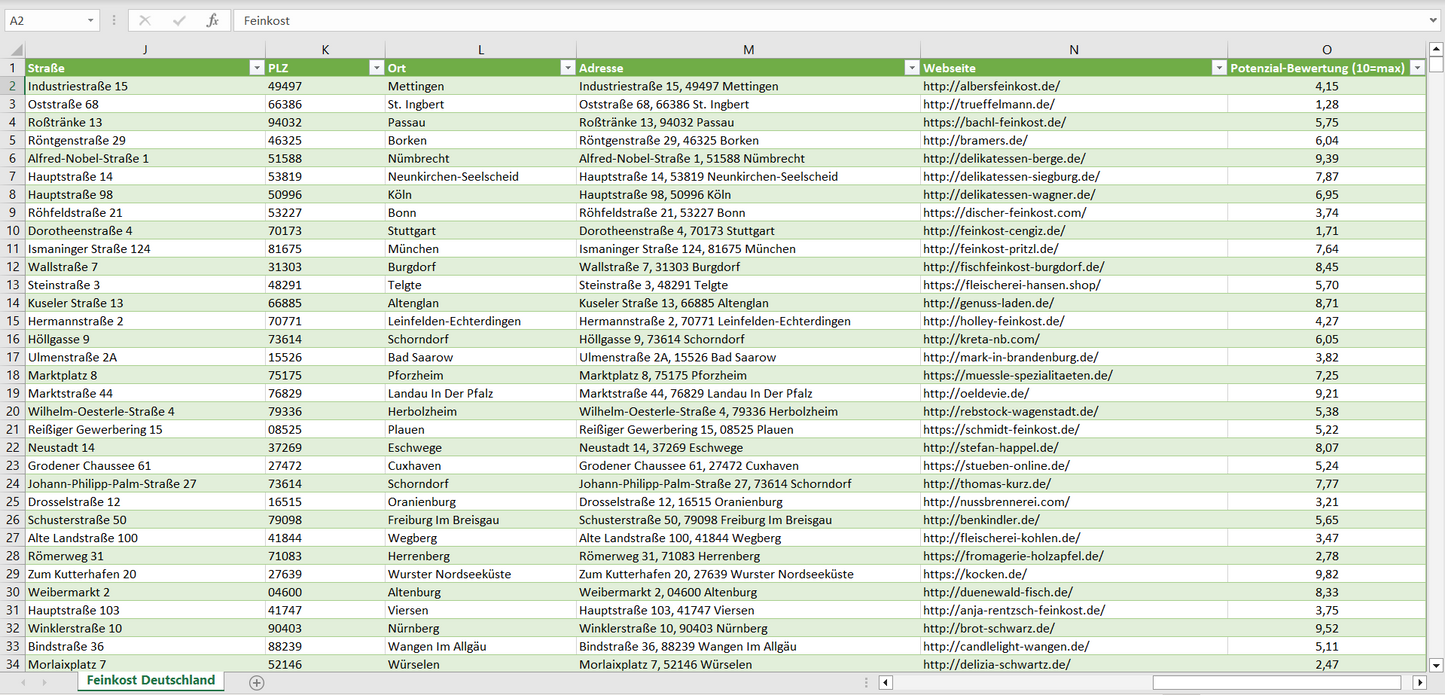Open the Straße column filter dropdown
The height and width of the screenshot is (695, 1445).
coord(256,68)
